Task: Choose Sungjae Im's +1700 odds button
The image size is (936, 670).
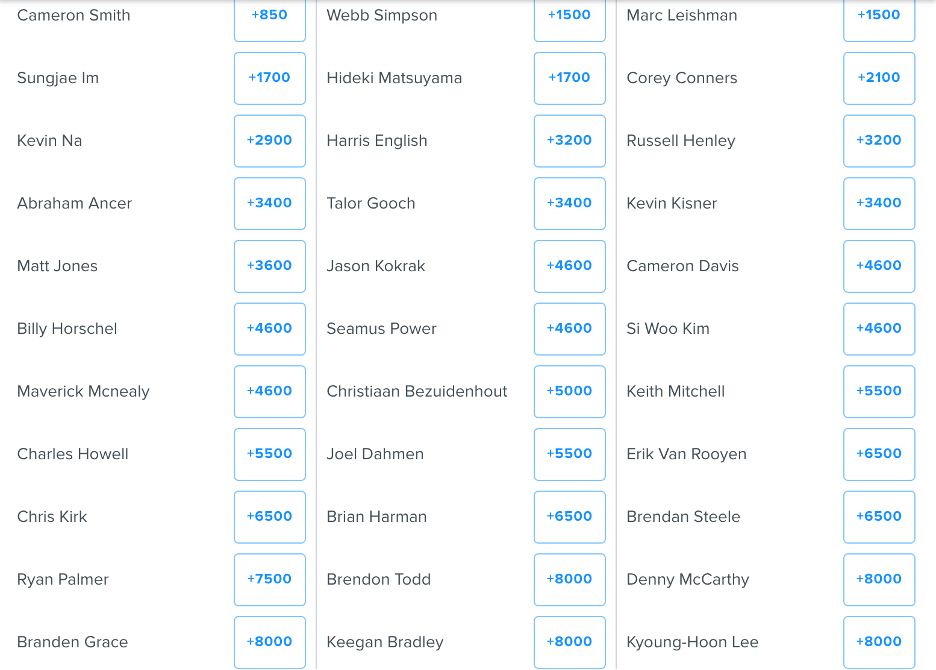Action: pos(270,78)
